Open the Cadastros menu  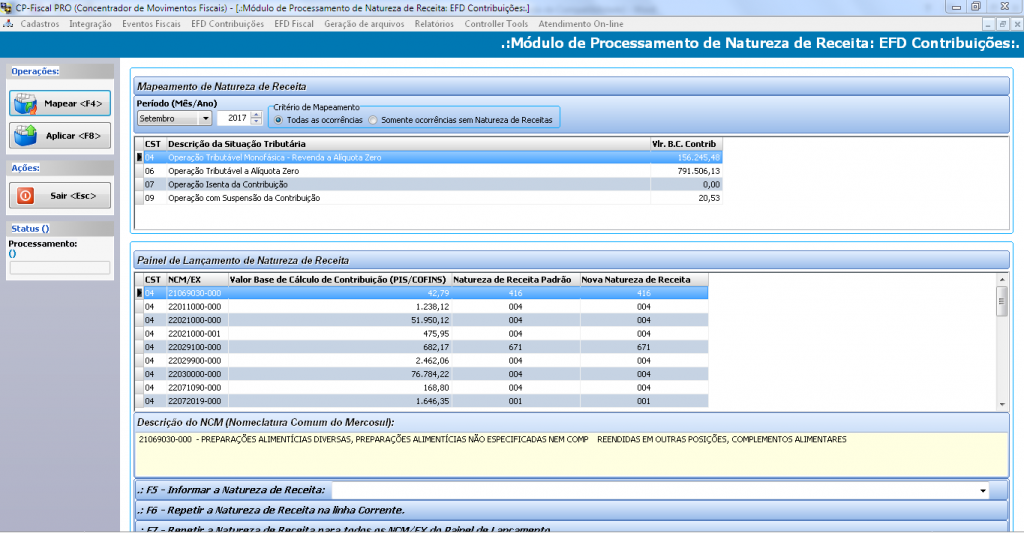(40, 24)
